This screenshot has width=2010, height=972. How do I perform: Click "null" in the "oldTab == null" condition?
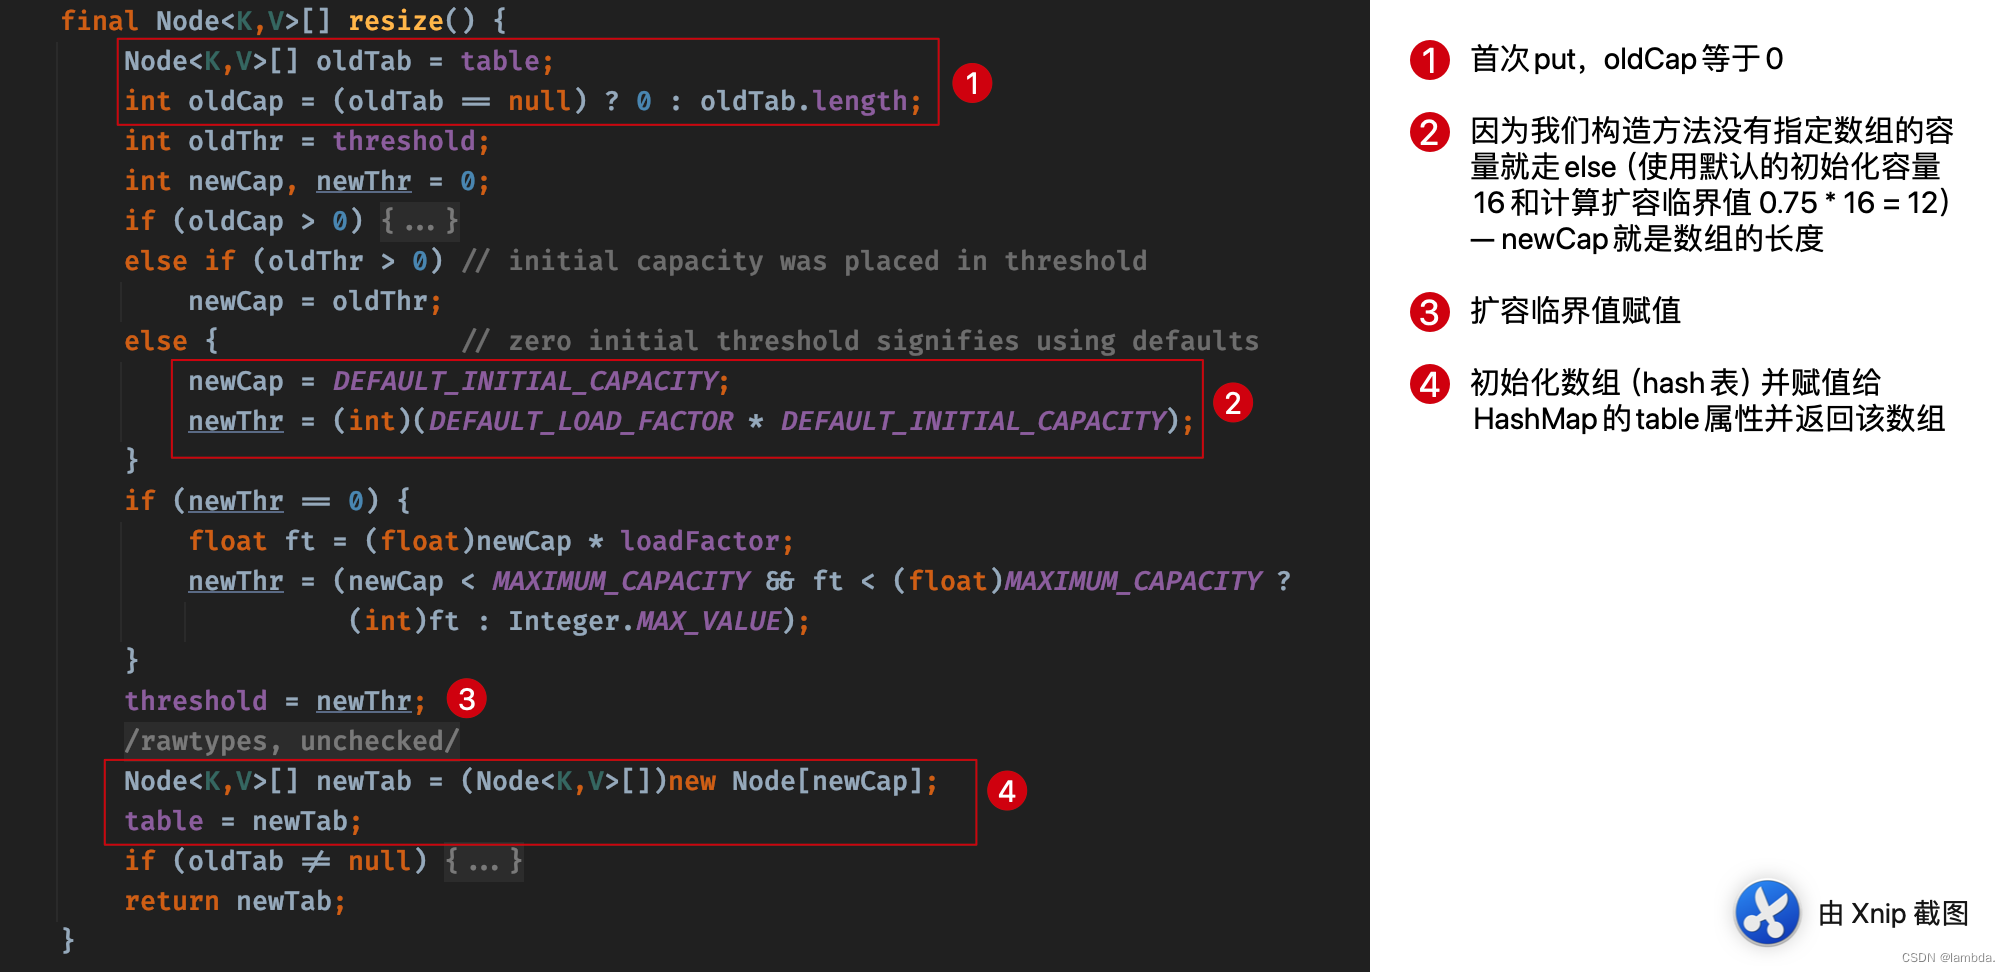pyautogui.click(x=540, y=101)
